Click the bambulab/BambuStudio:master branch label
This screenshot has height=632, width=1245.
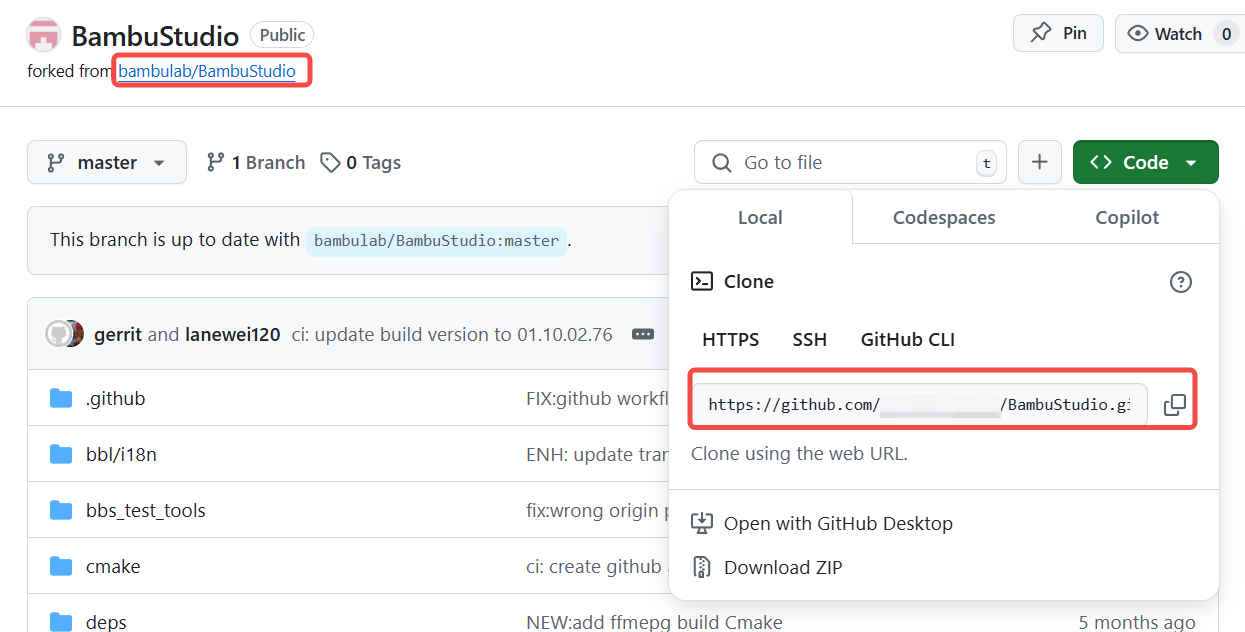436,240
